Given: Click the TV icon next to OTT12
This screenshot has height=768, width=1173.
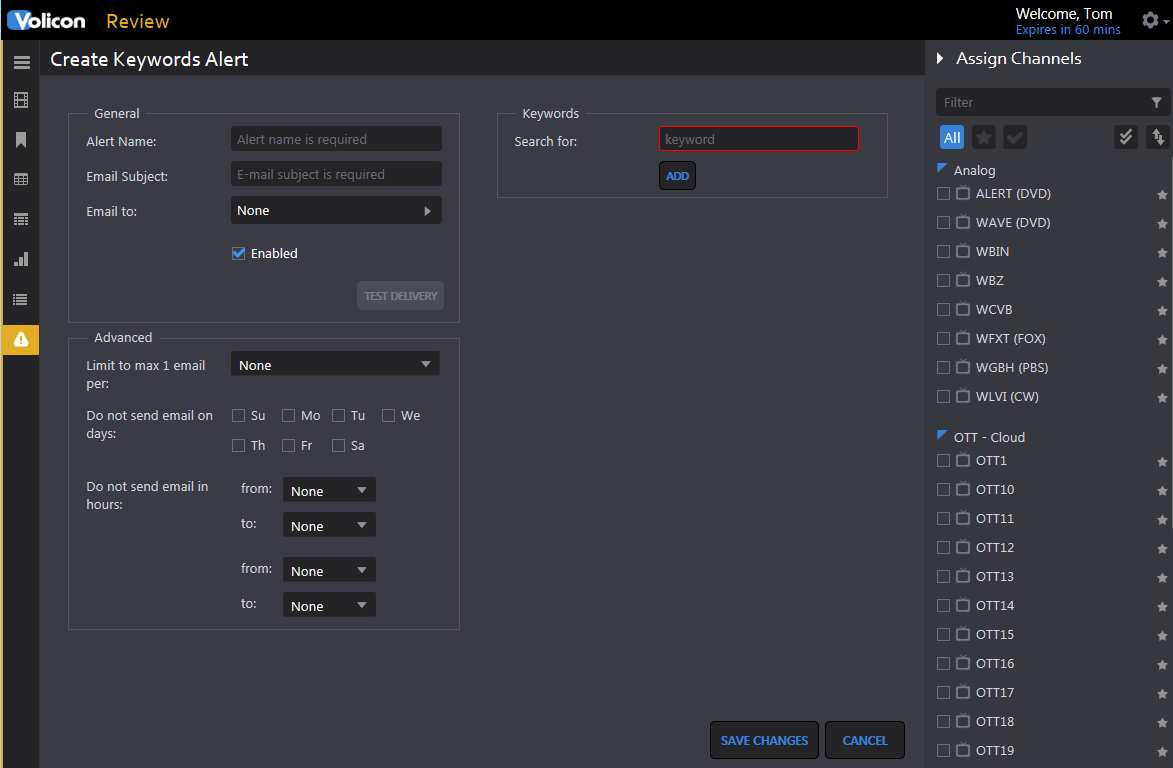Looking at the screenshot, I should (963, 547).
